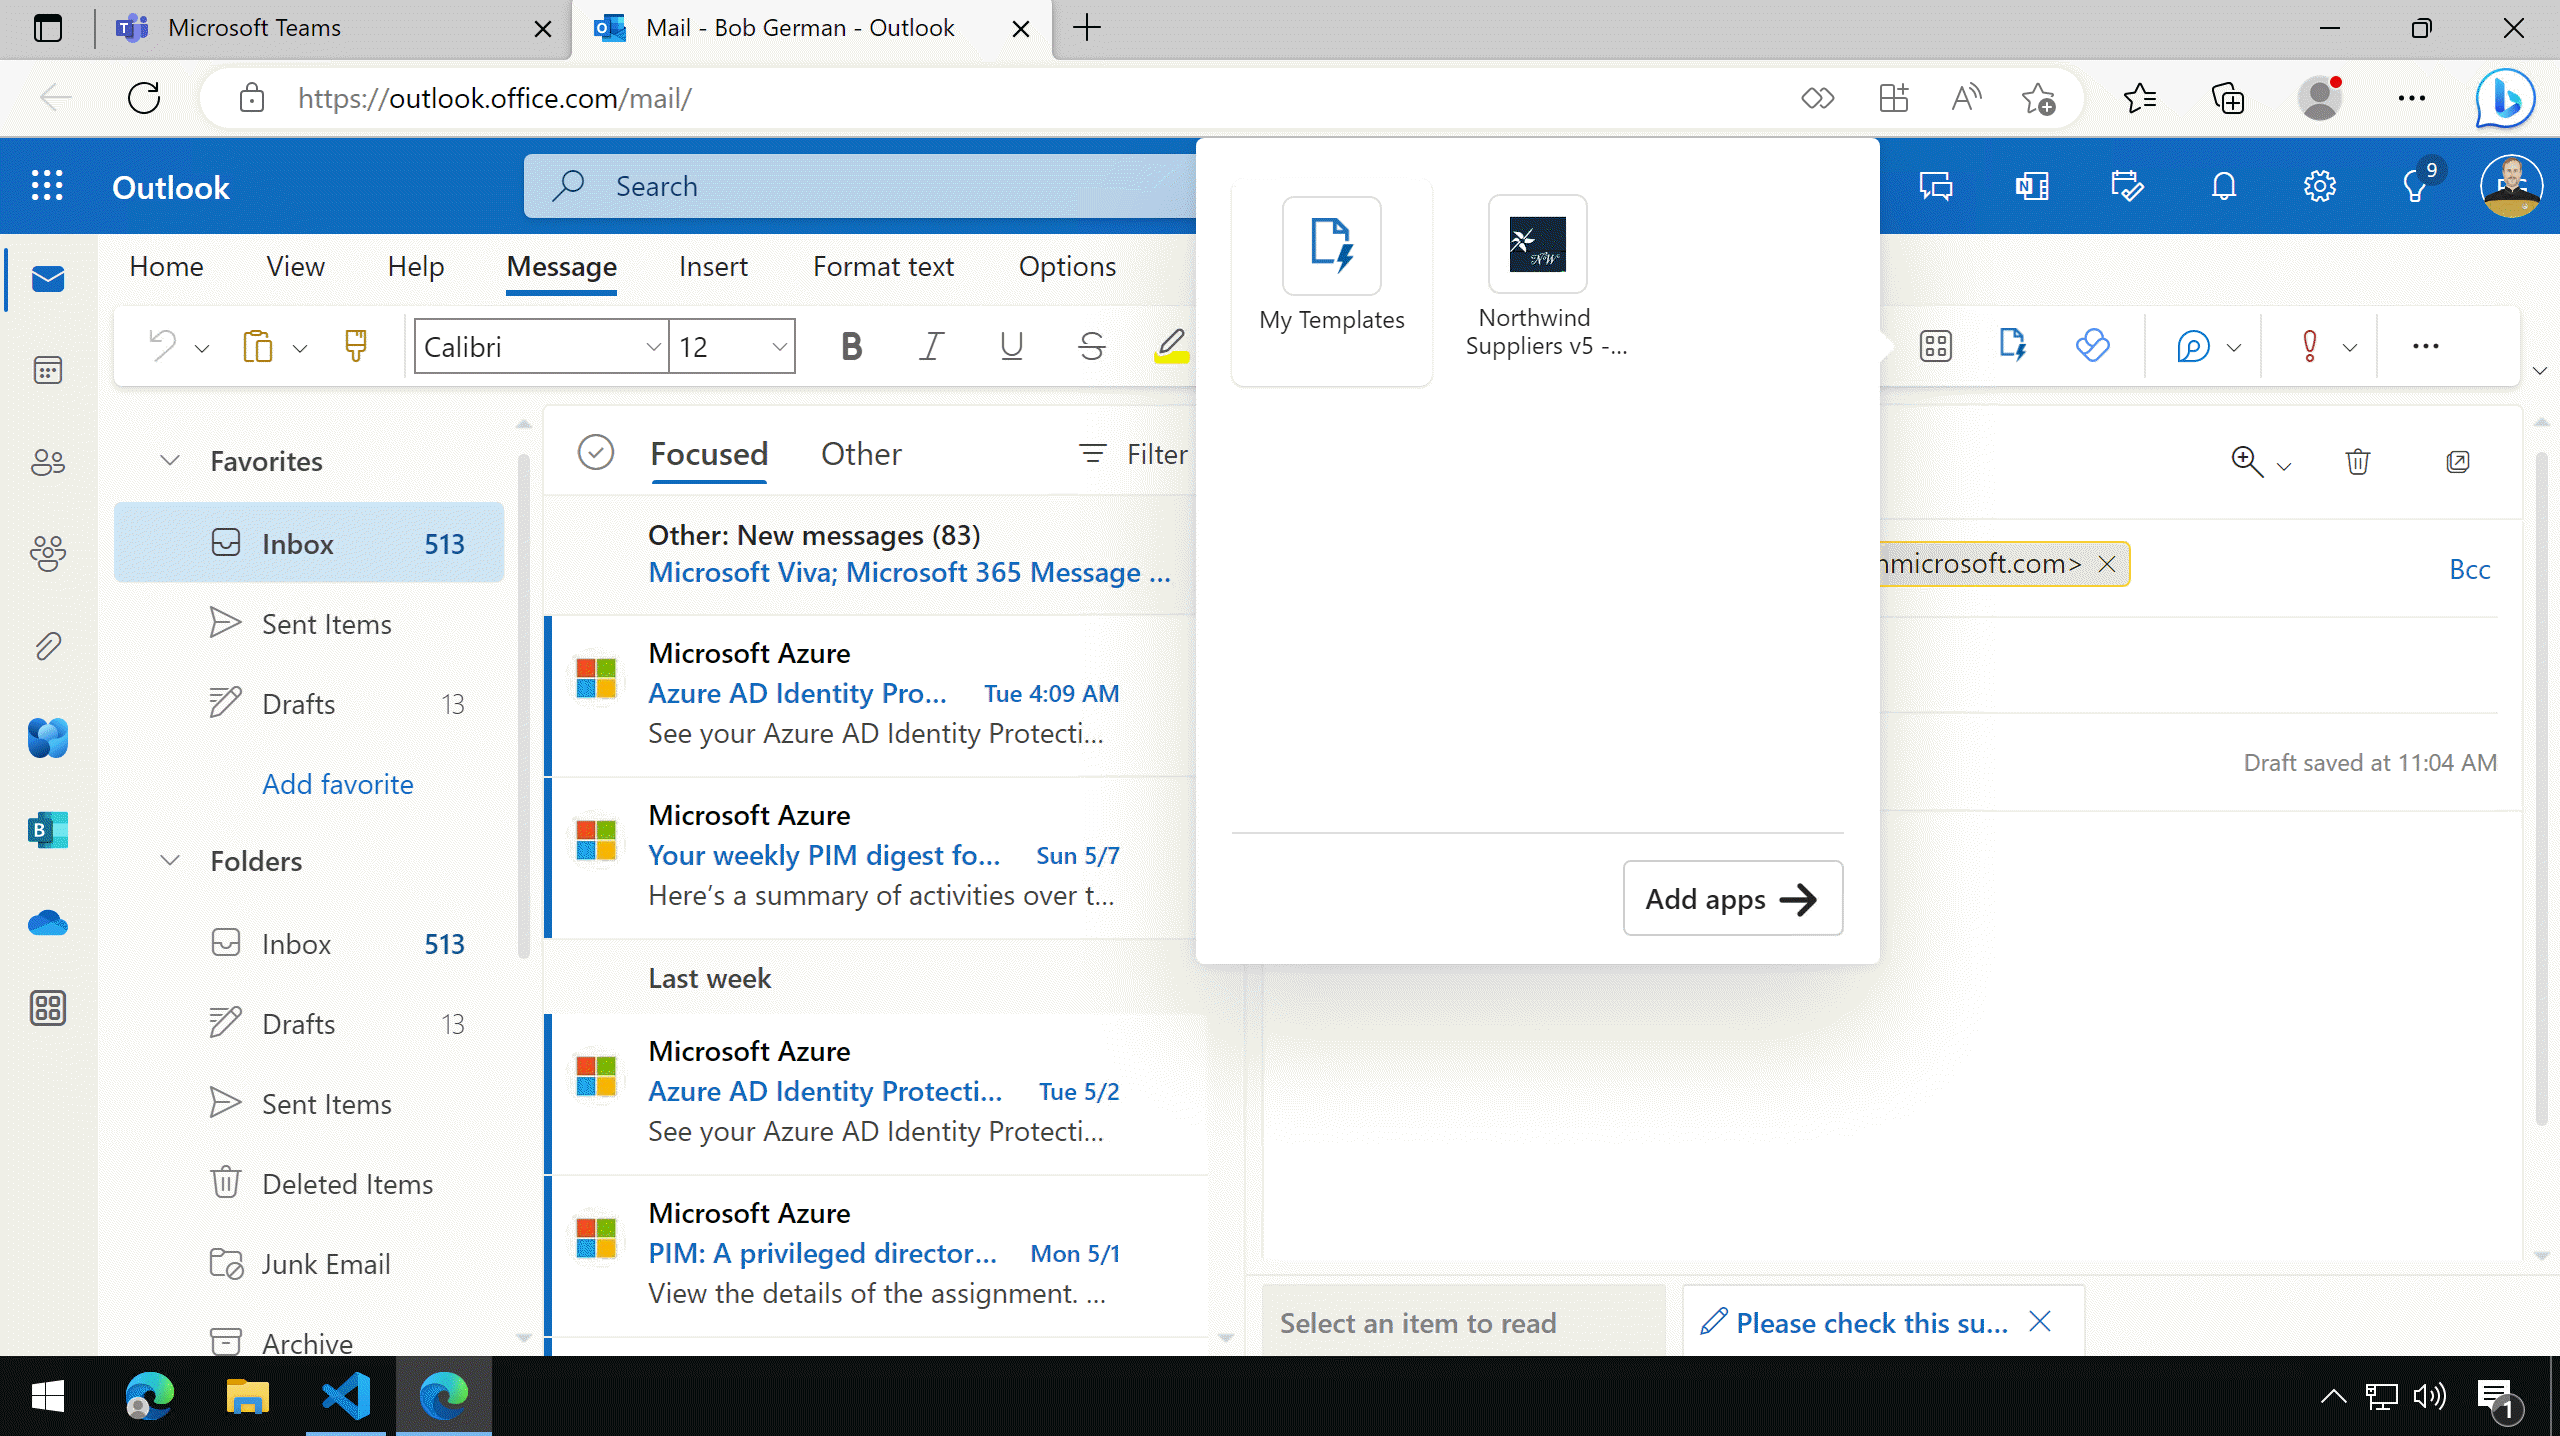This screenshot has height=1436, width=2560.
Task: Open Visual Studio Code from taskbar
Action: click(x=345, y=1396)
